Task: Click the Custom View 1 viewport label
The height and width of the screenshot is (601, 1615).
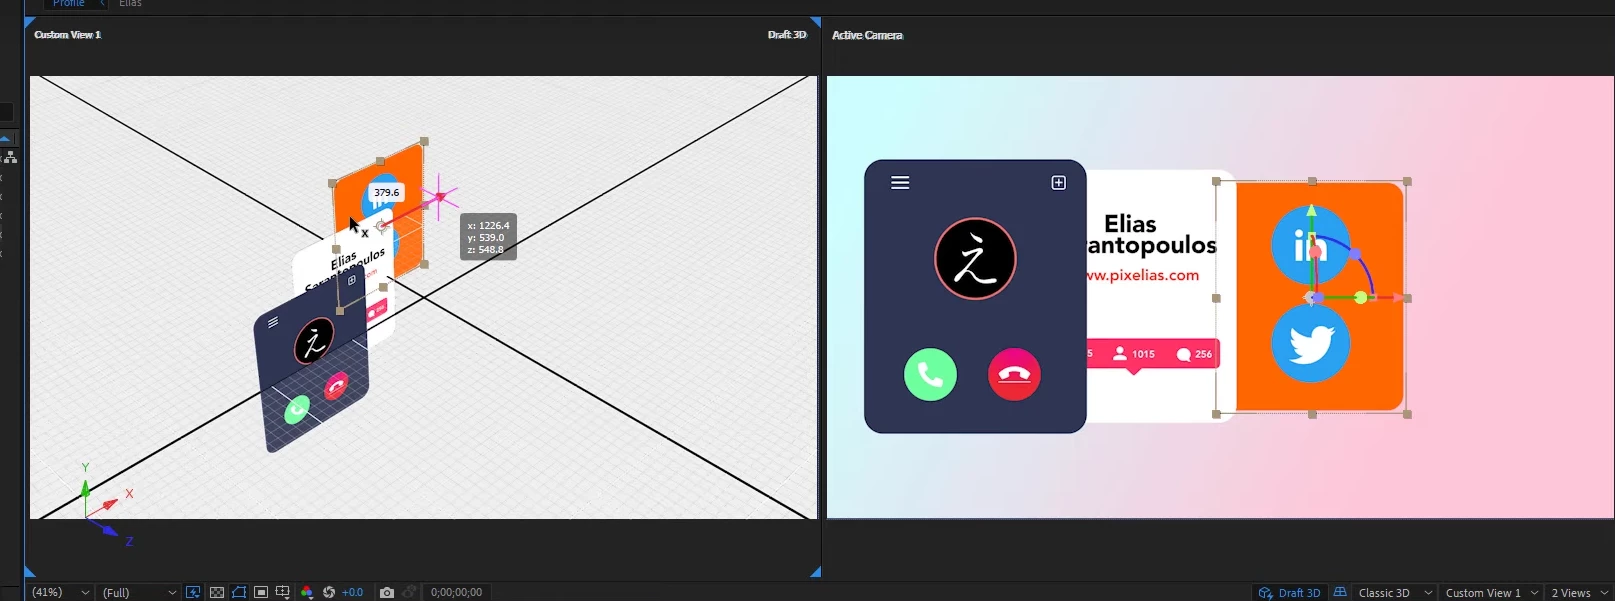Action: (68, 34)
